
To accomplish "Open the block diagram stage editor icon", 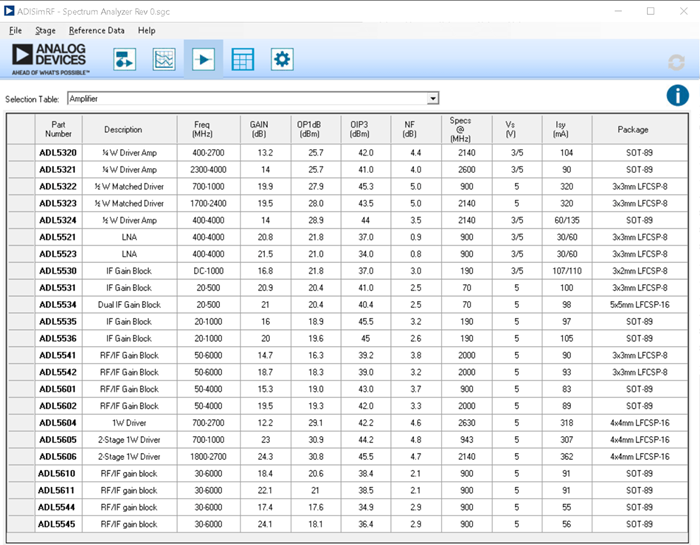I will 124,60.
